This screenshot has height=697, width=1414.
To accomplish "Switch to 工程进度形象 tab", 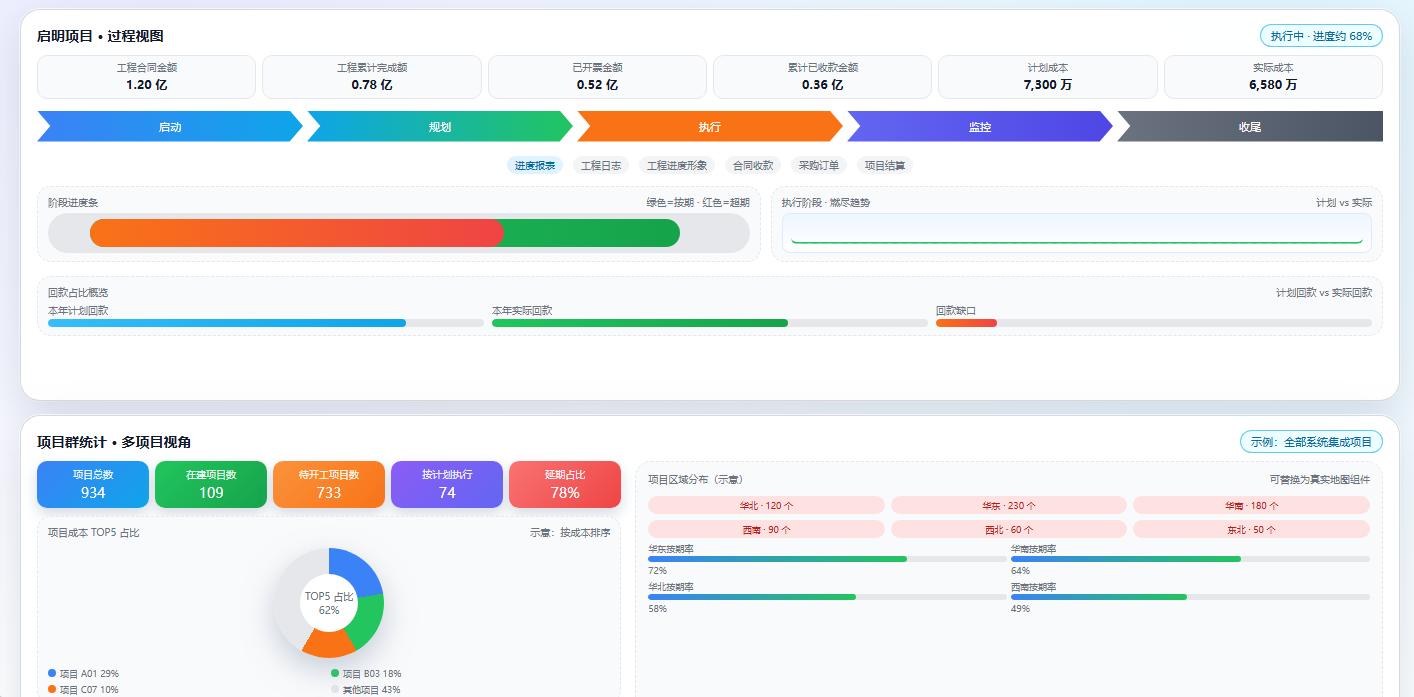I will (x=677, y=166).
